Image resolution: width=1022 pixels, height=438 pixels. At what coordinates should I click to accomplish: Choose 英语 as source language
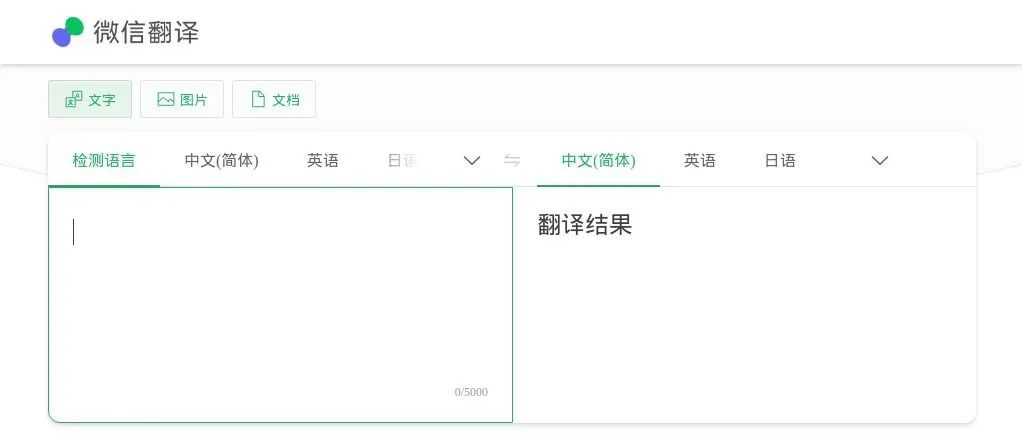323,160
